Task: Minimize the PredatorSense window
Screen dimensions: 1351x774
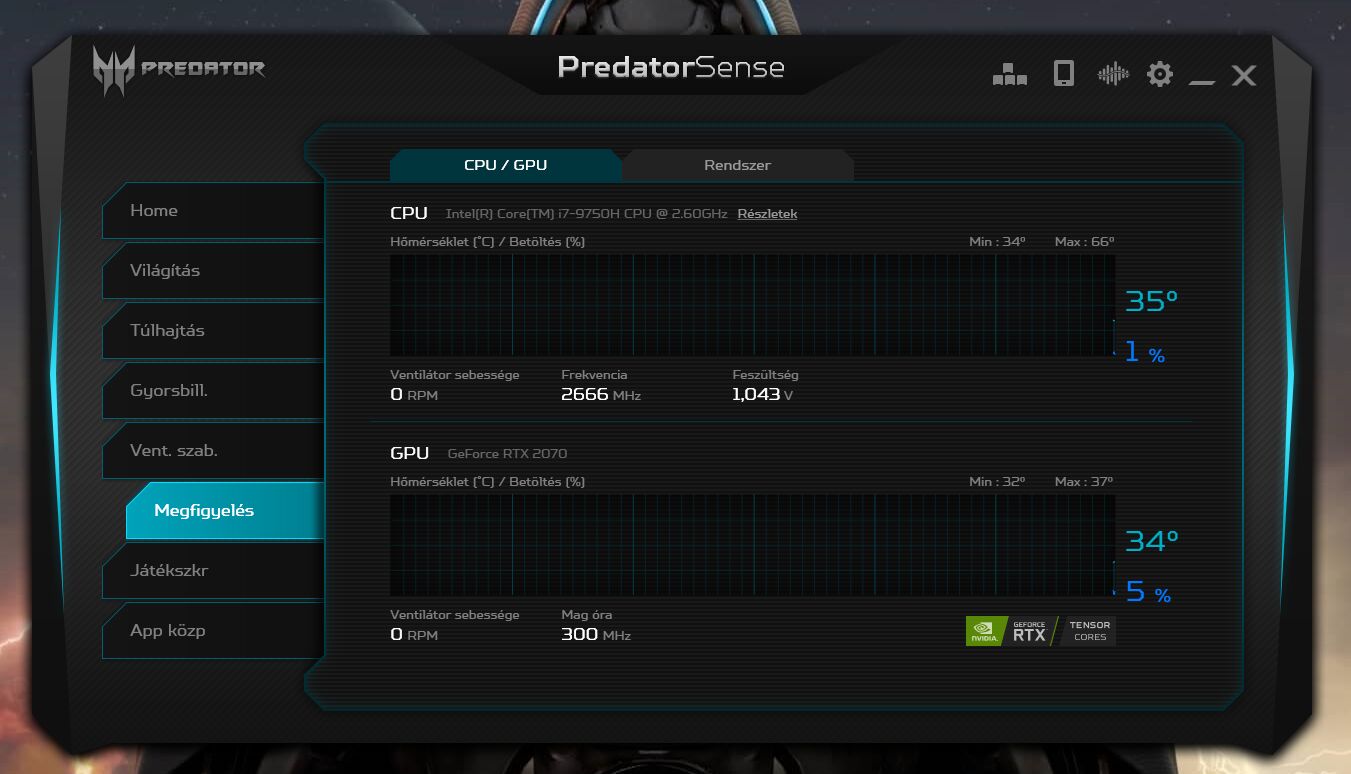Action: [x=1201, y=81]
